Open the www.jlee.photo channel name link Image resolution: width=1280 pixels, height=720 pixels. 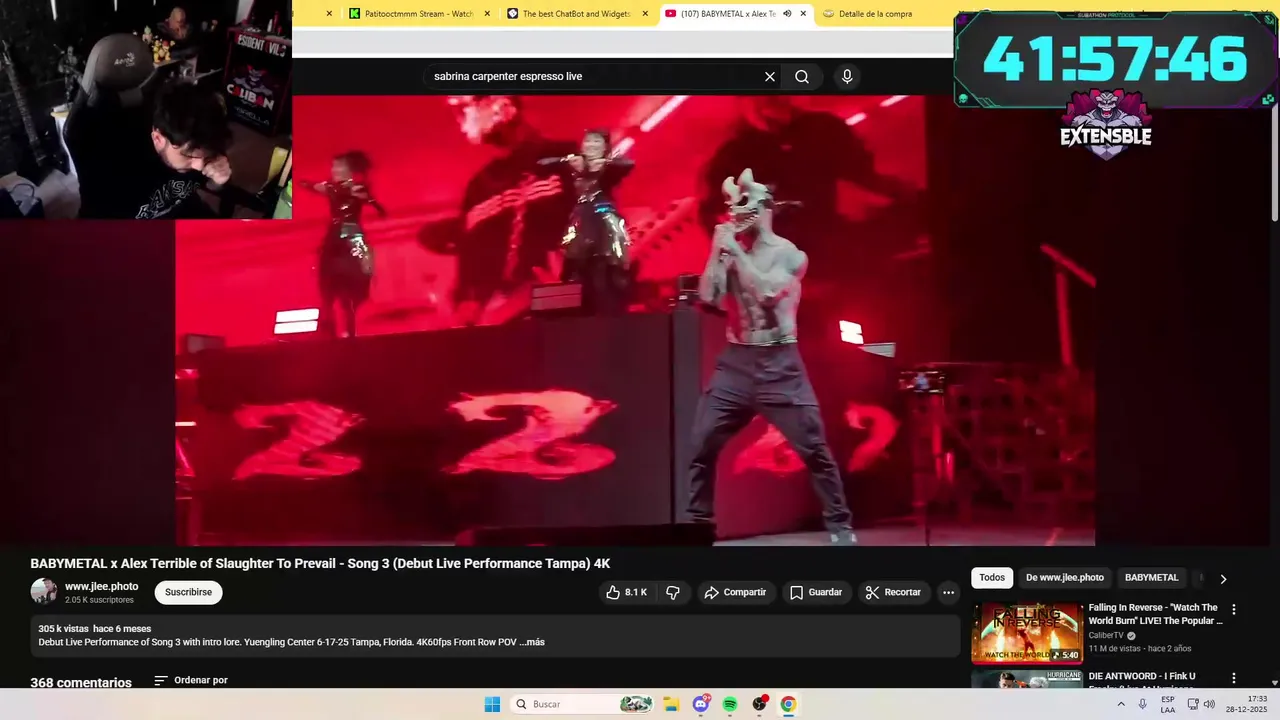102,587
